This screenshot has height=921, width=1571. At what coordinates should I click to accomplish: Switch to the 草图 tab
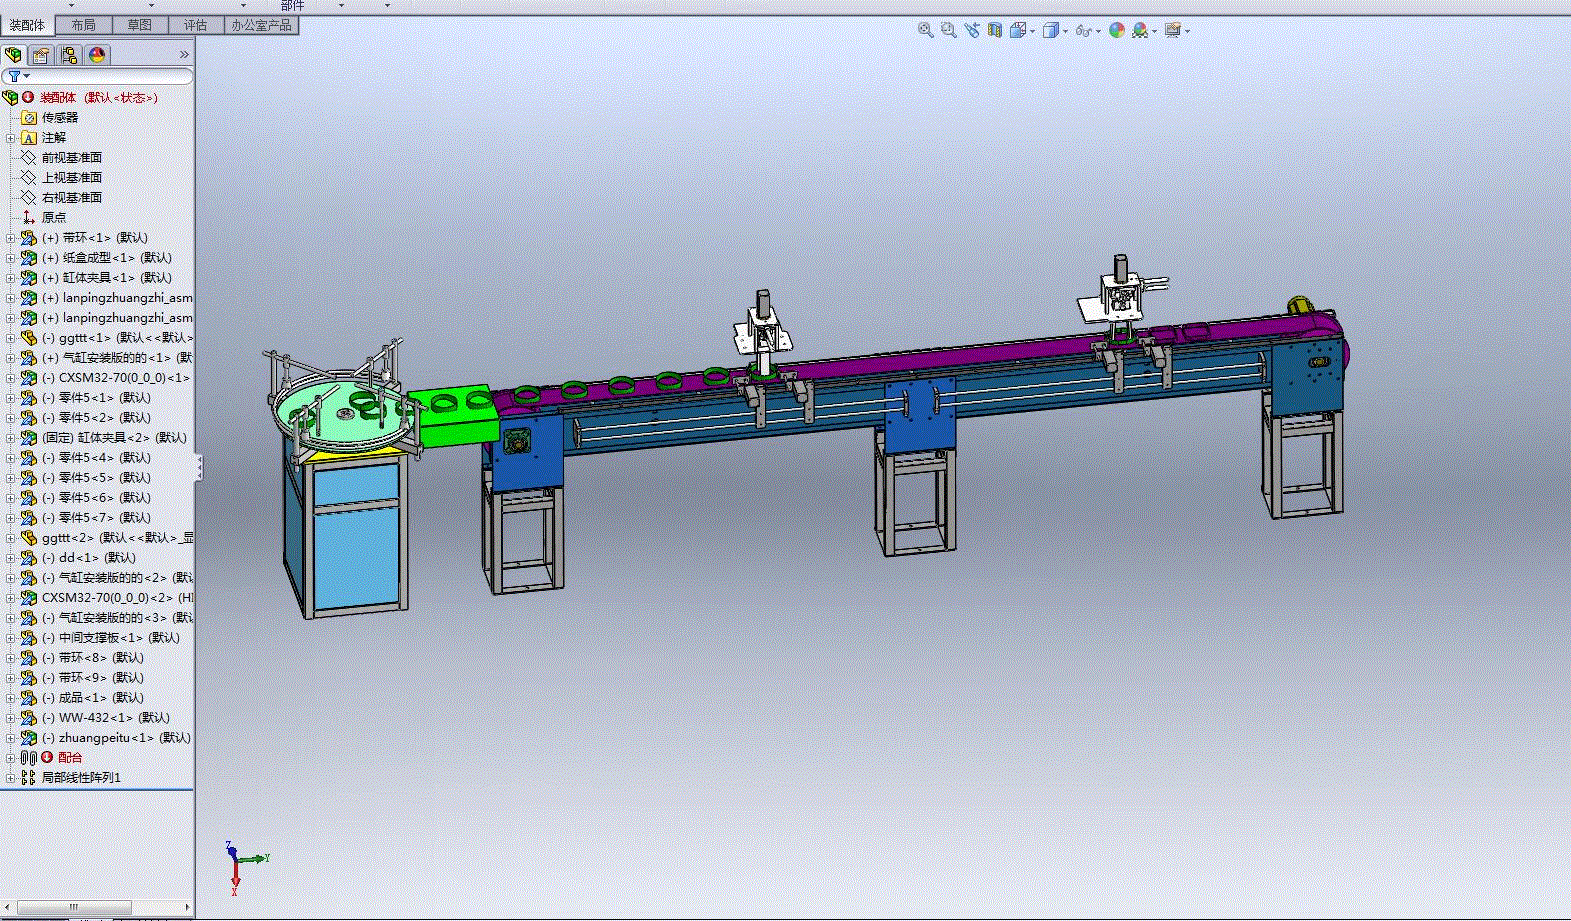pos(140,25)
